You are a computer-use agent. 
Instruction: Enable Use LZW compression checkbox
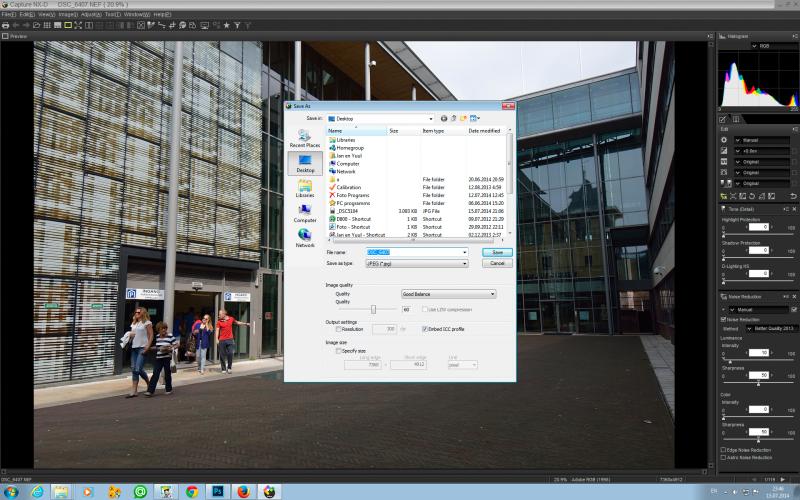424,310
